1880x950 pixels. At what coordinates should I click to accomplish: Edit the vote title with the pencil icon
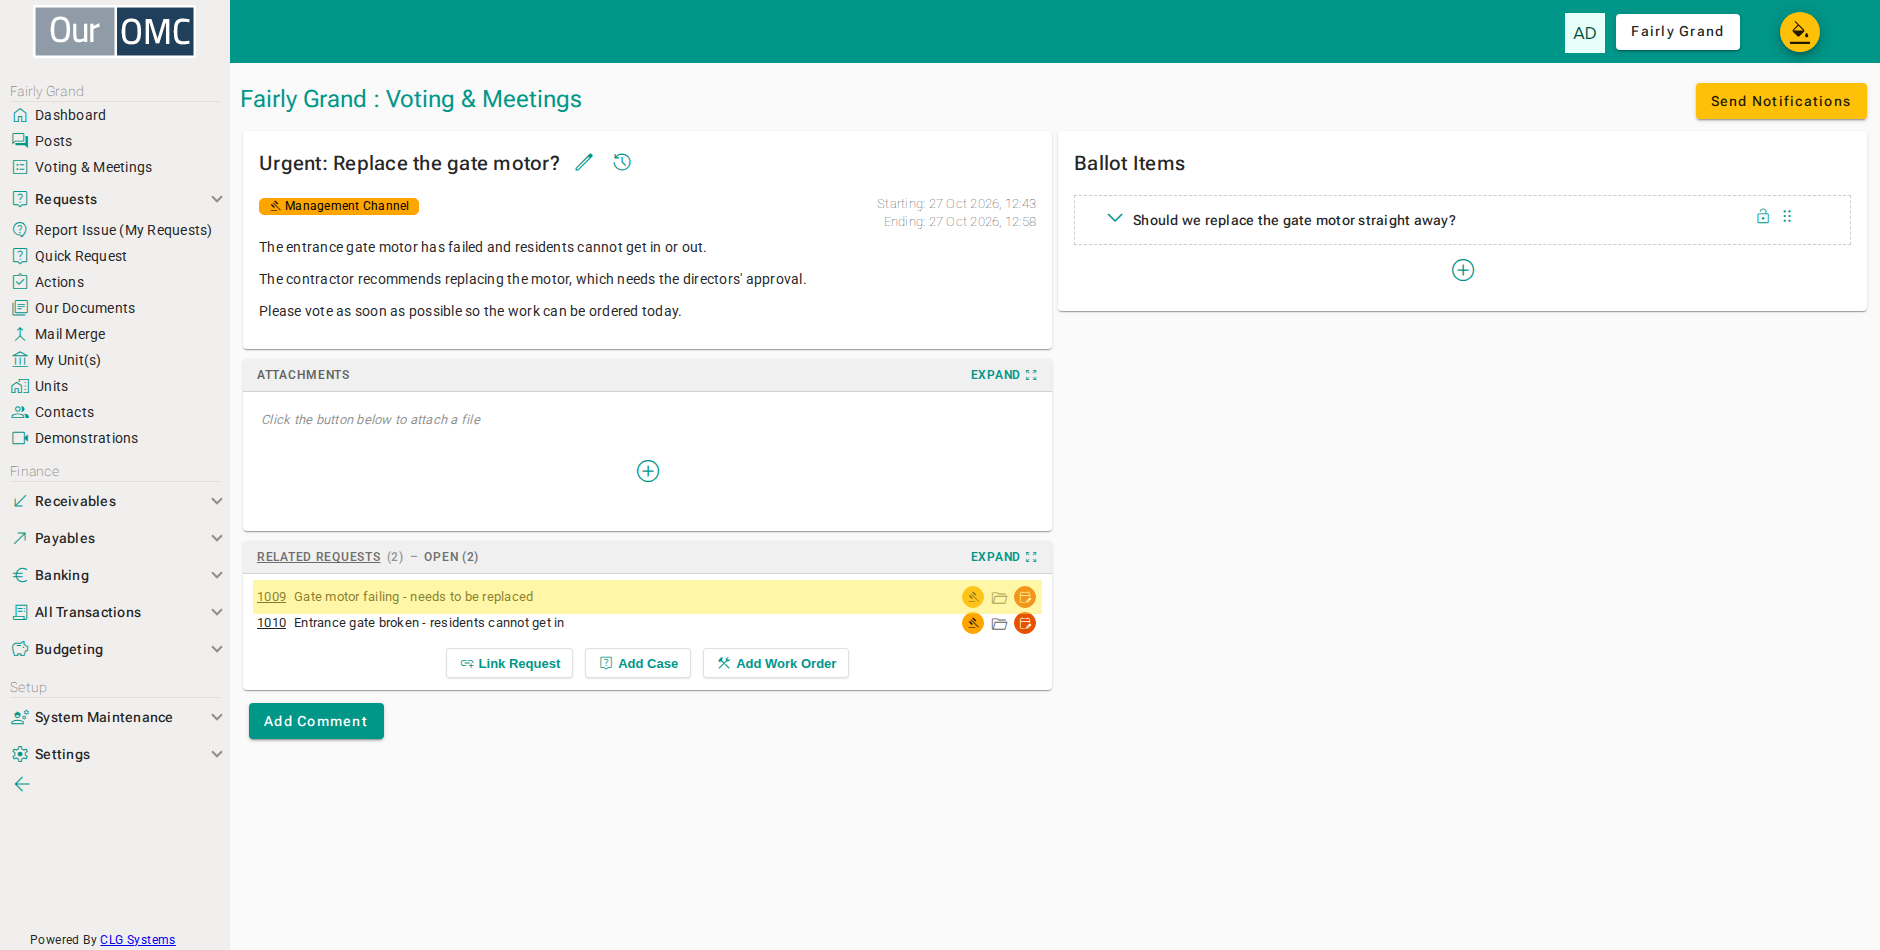point(584,162)
